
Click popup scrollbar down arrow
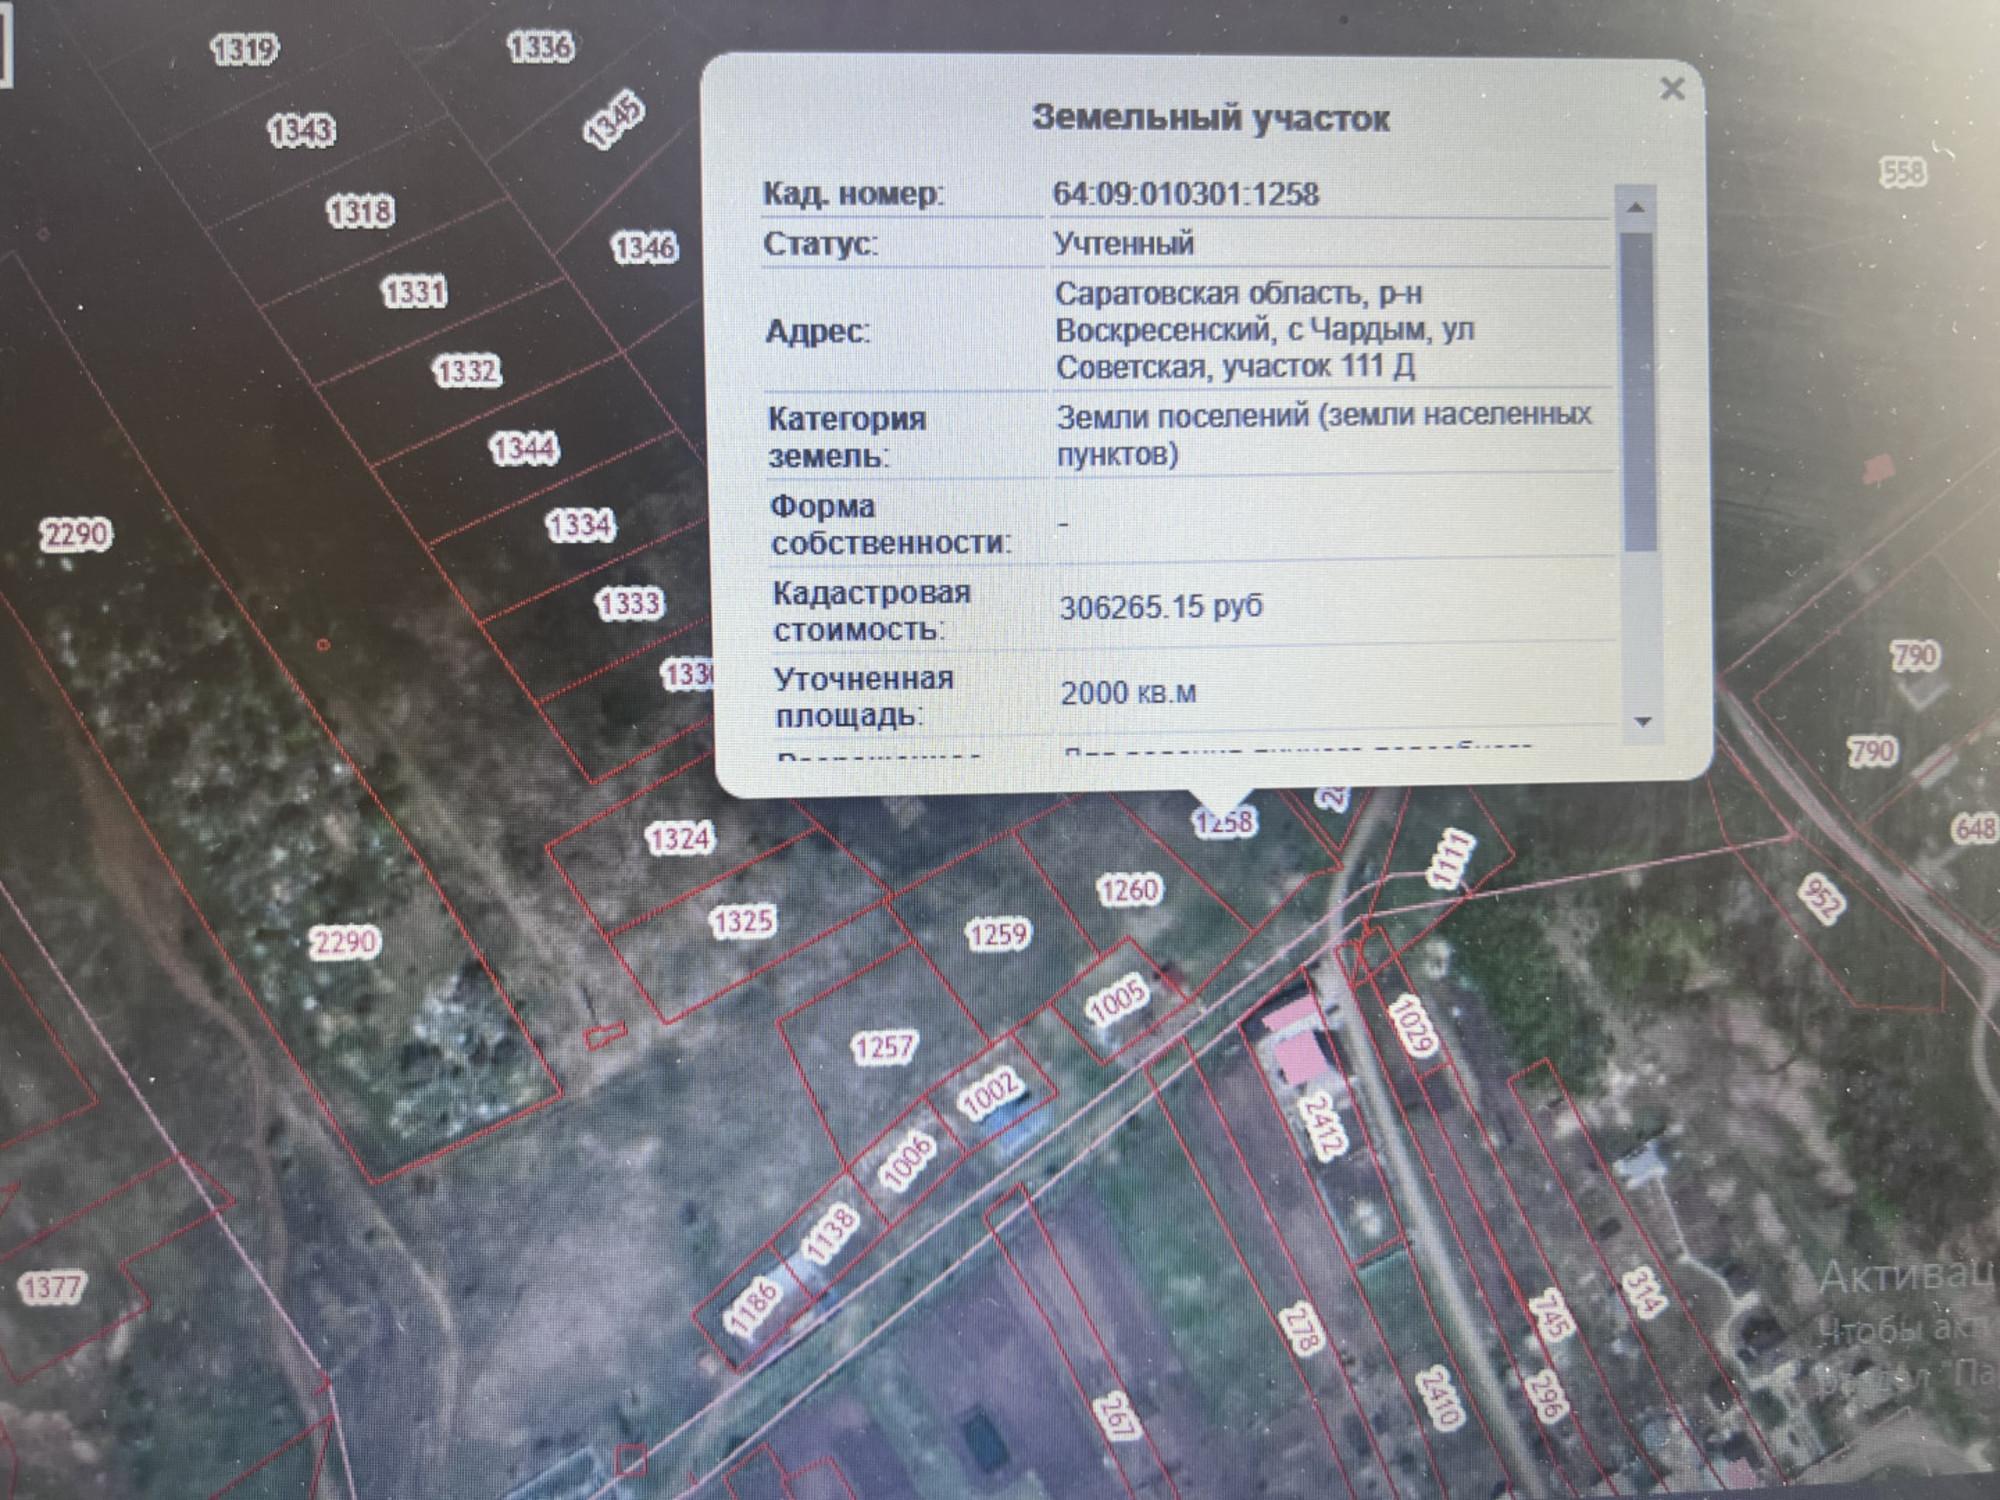pyautogui.click(x=1641, y=722)
